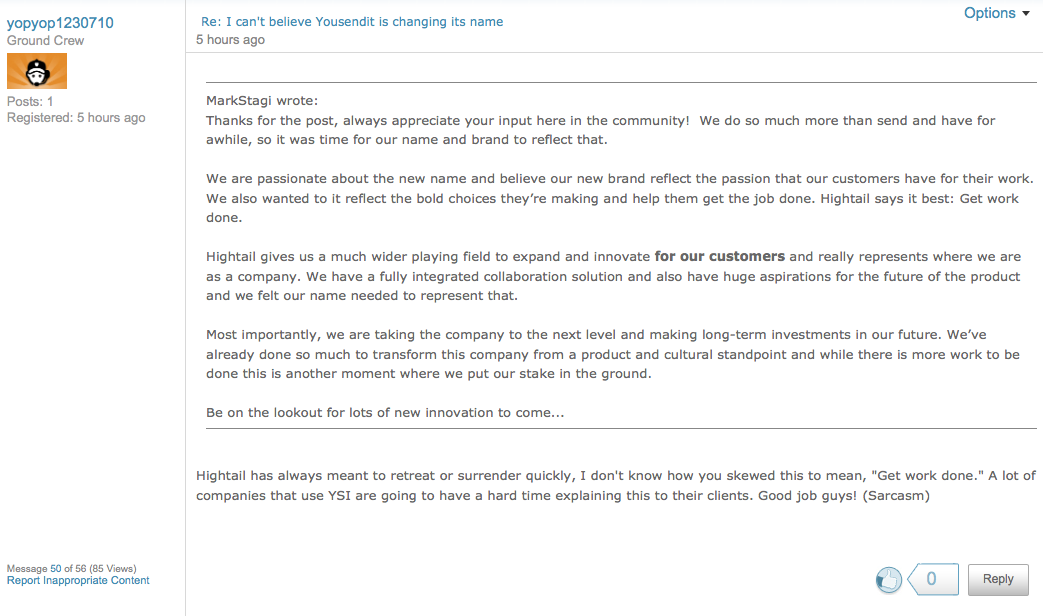Click the quoted line 'Be on the lookout'
Screen dimensions: 1043x616
click(x=385, y=413)
